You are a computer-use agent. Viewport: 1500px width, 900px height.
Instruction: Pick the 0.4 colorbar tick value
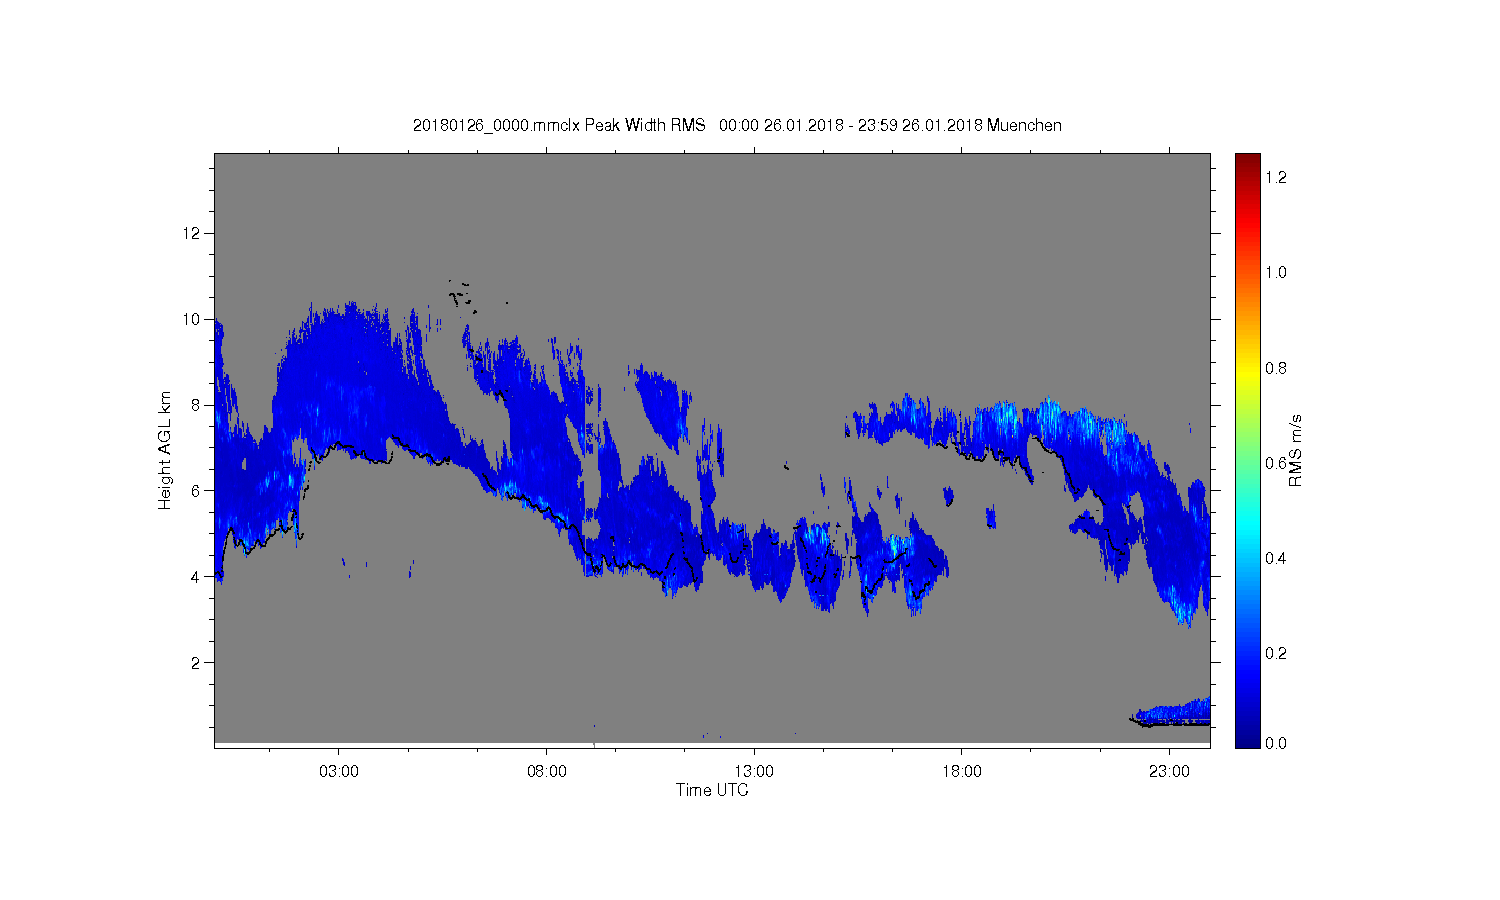point(1275,558)
